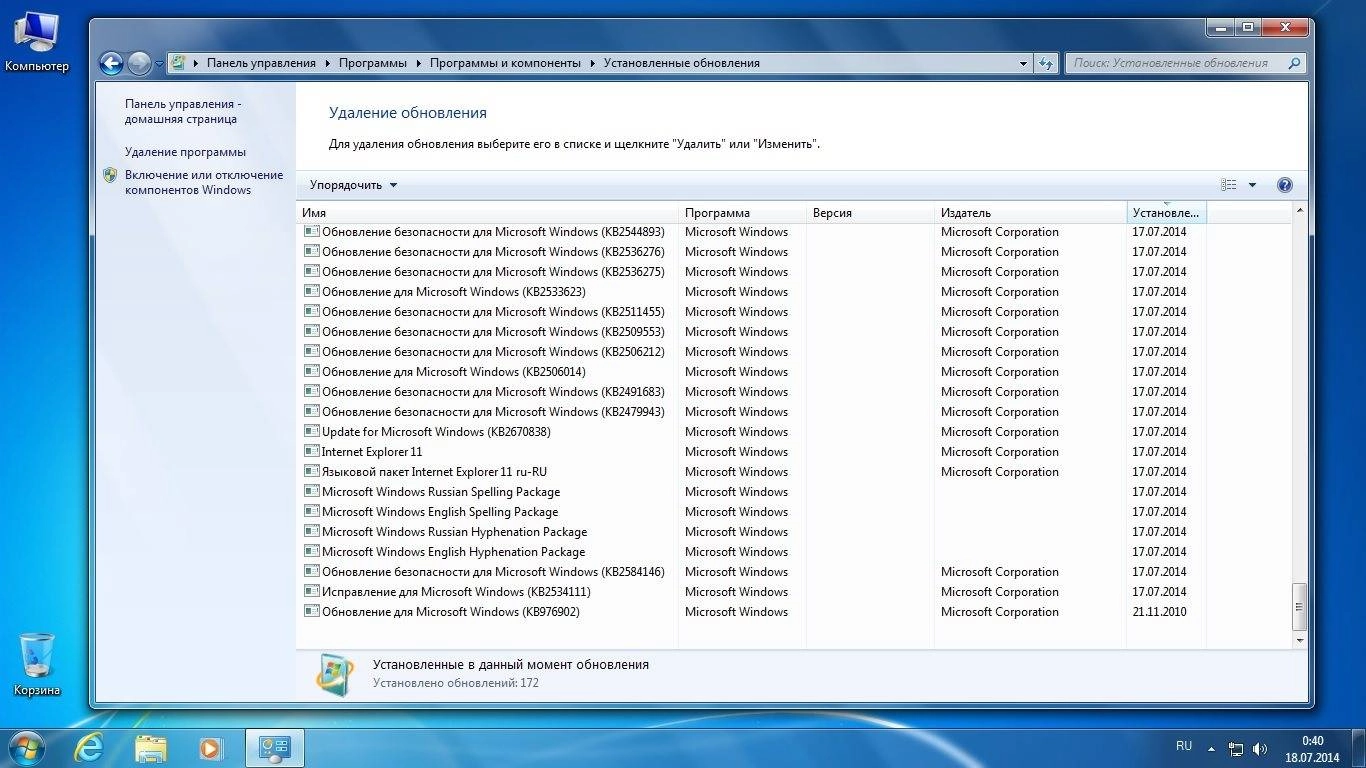Select update KB2511455 row
The width and height of the screenshot is (1366, 768).
click(x=752, y=312)
